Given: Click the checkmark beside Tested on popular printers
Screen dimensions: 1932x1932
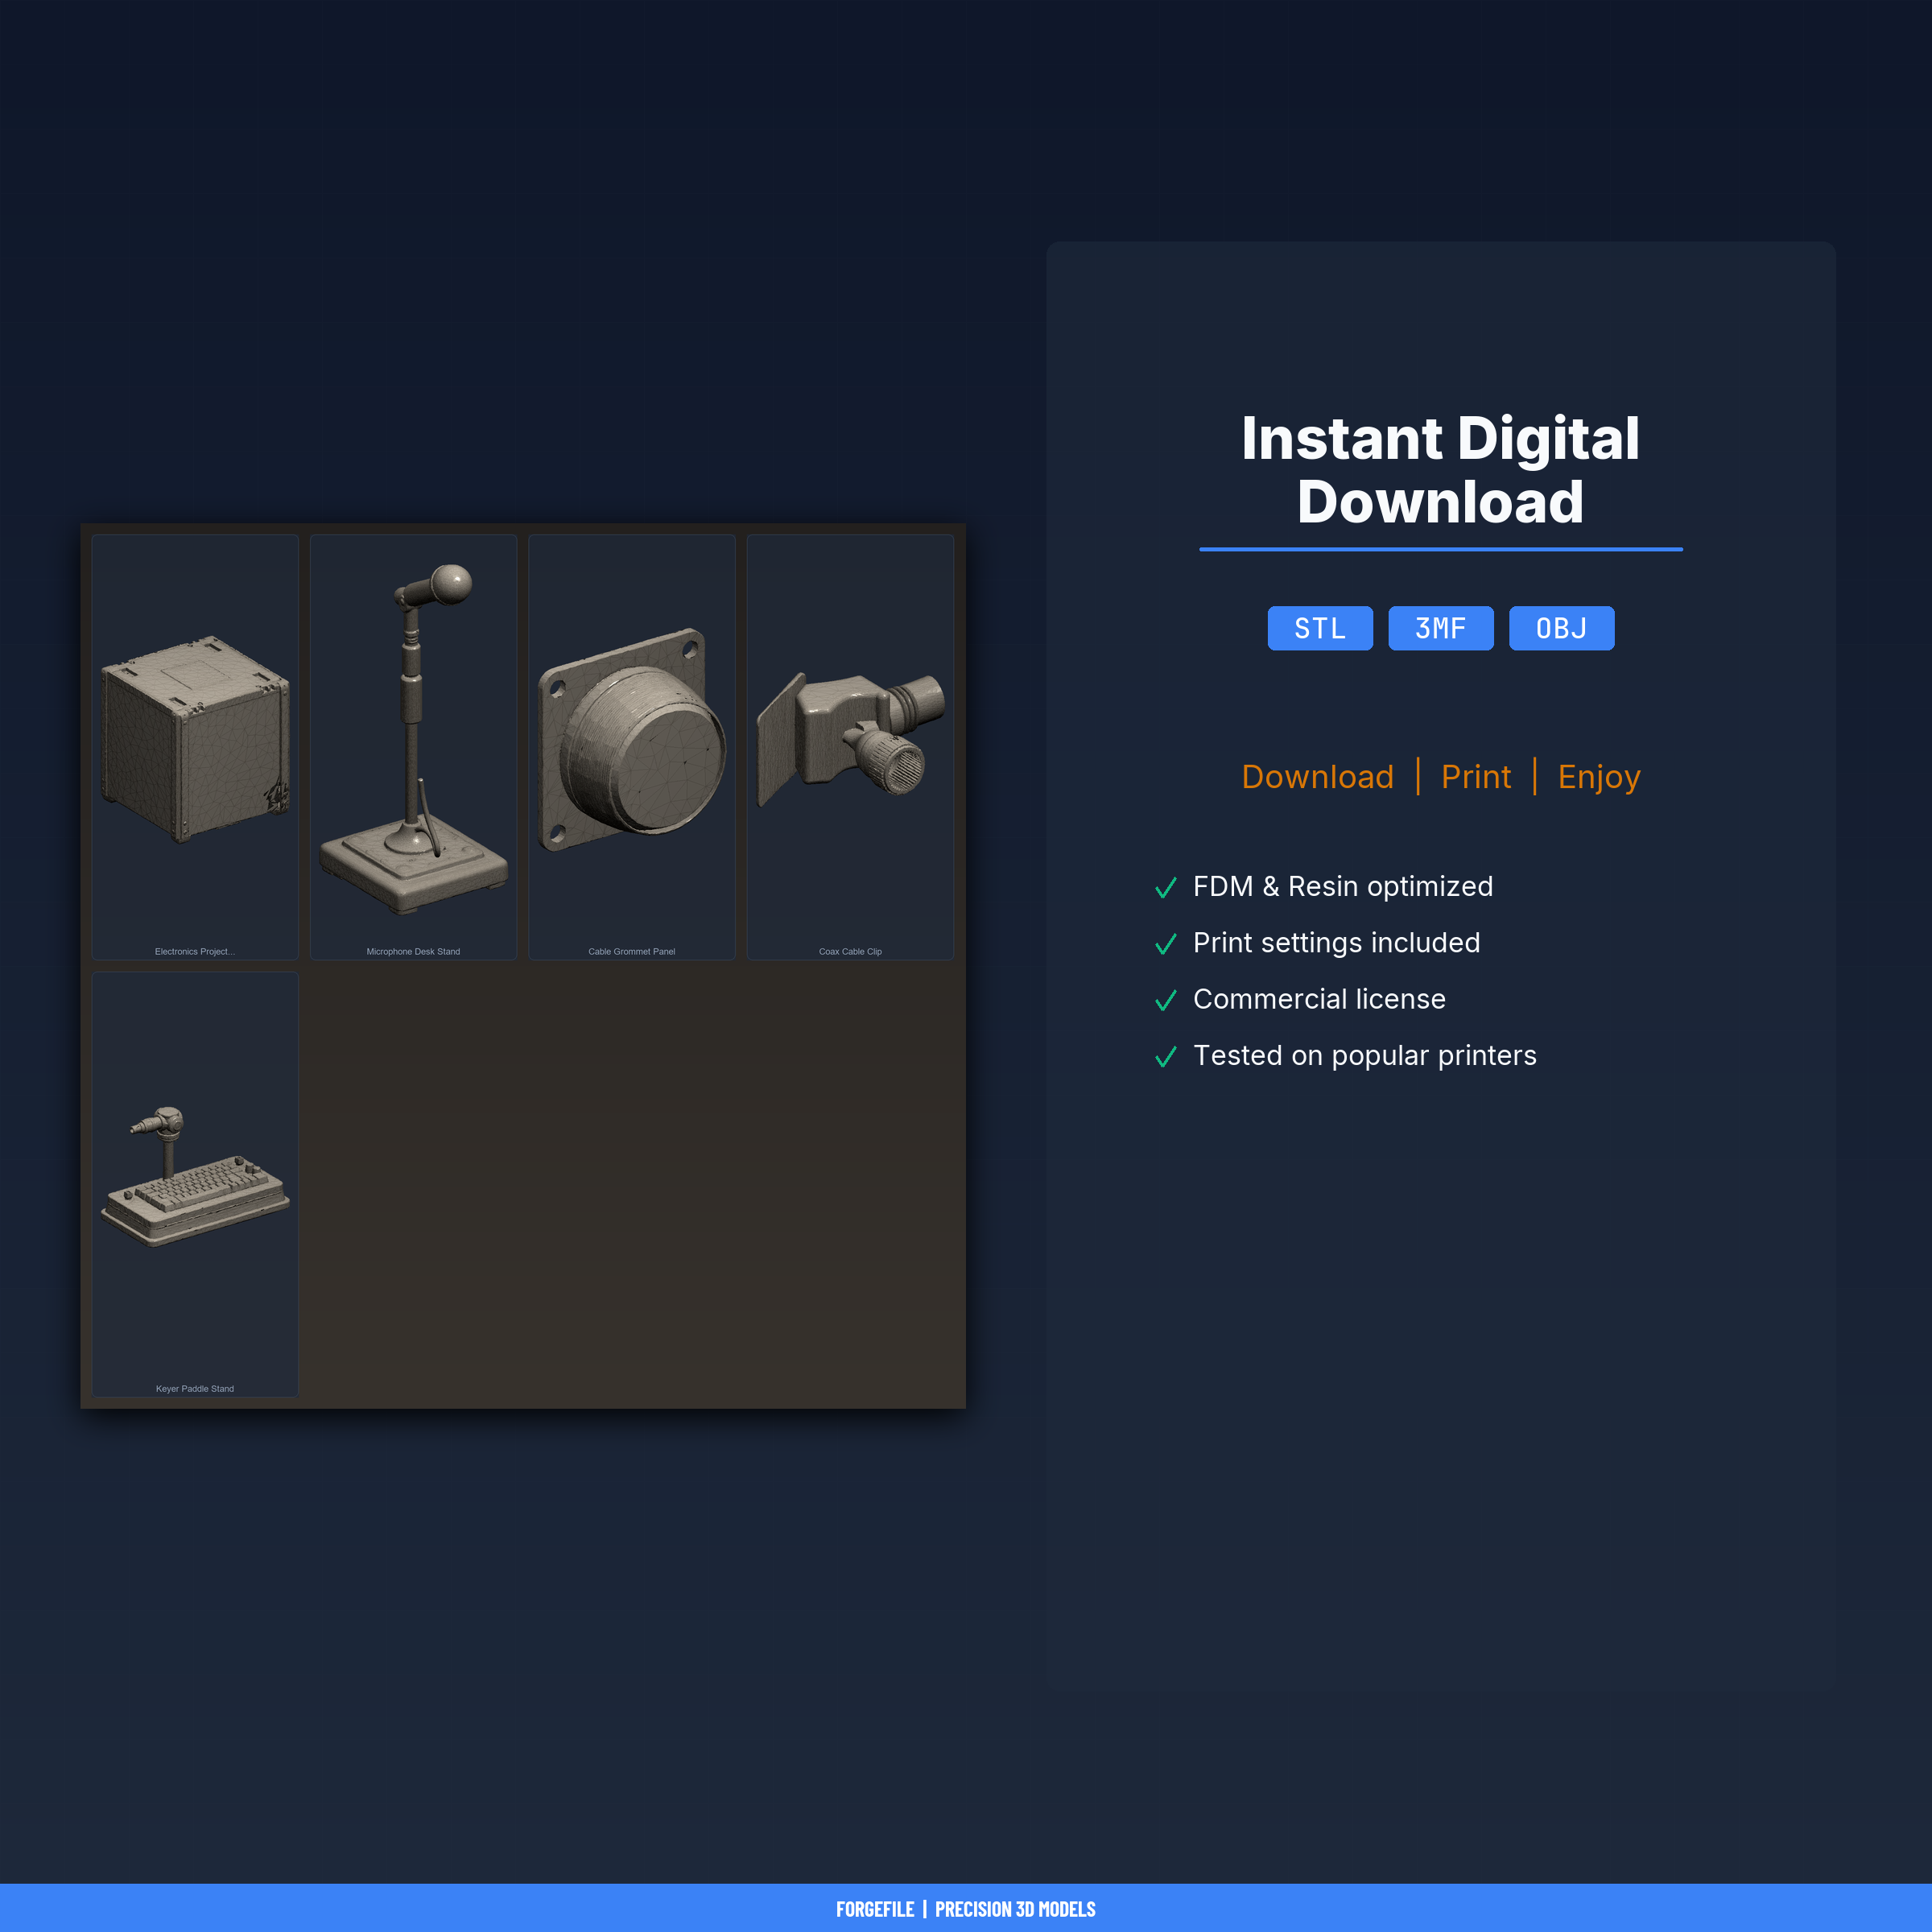Looking at the screenshot, I should pyautogui.click(x=1165, y=1057).
